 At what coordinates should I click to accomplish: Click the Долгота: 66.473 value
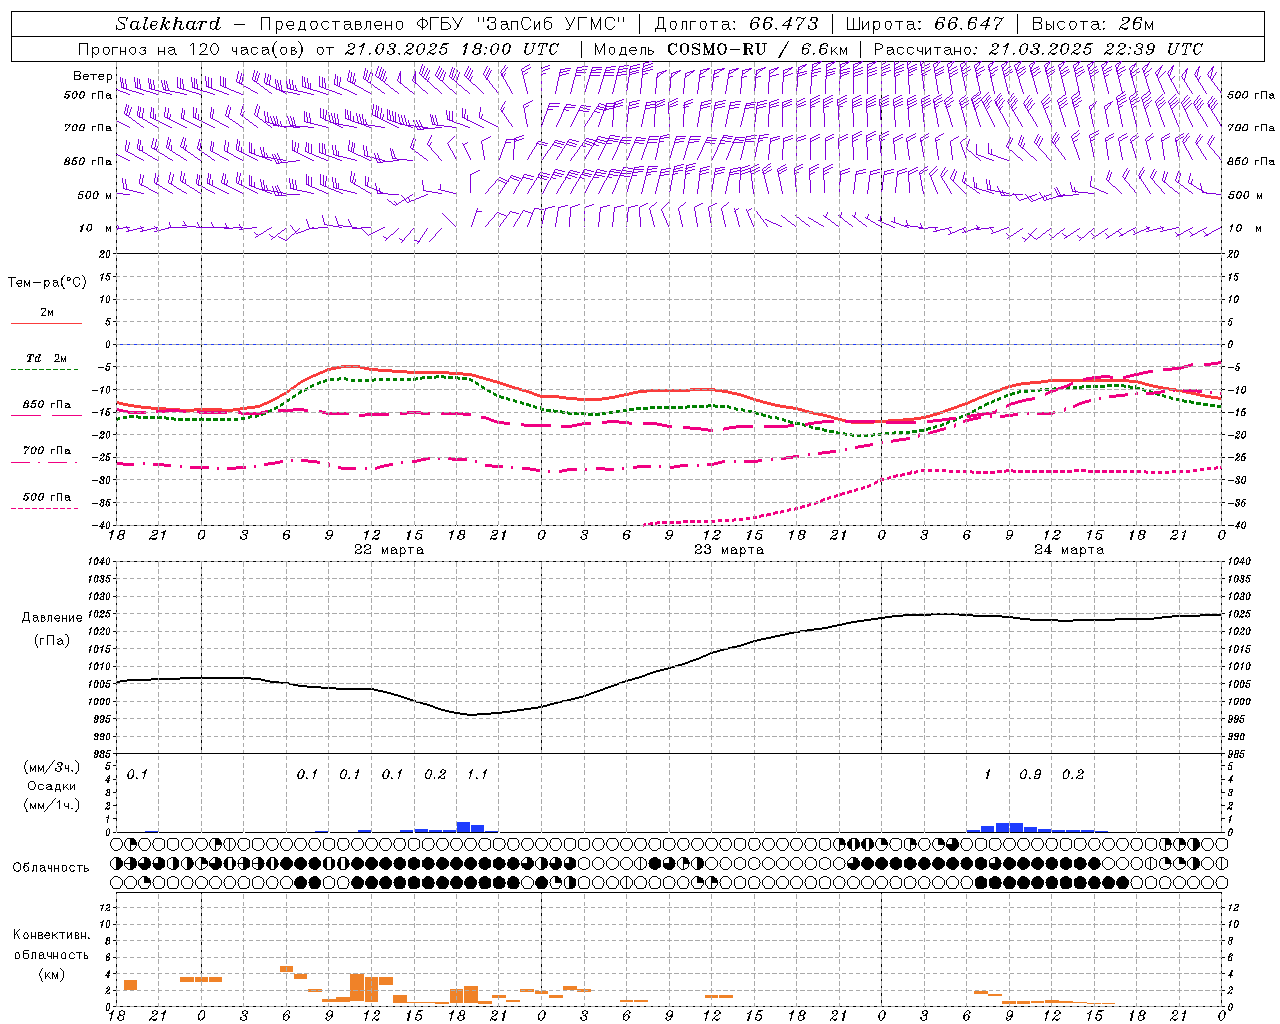[x=736, y=24]
